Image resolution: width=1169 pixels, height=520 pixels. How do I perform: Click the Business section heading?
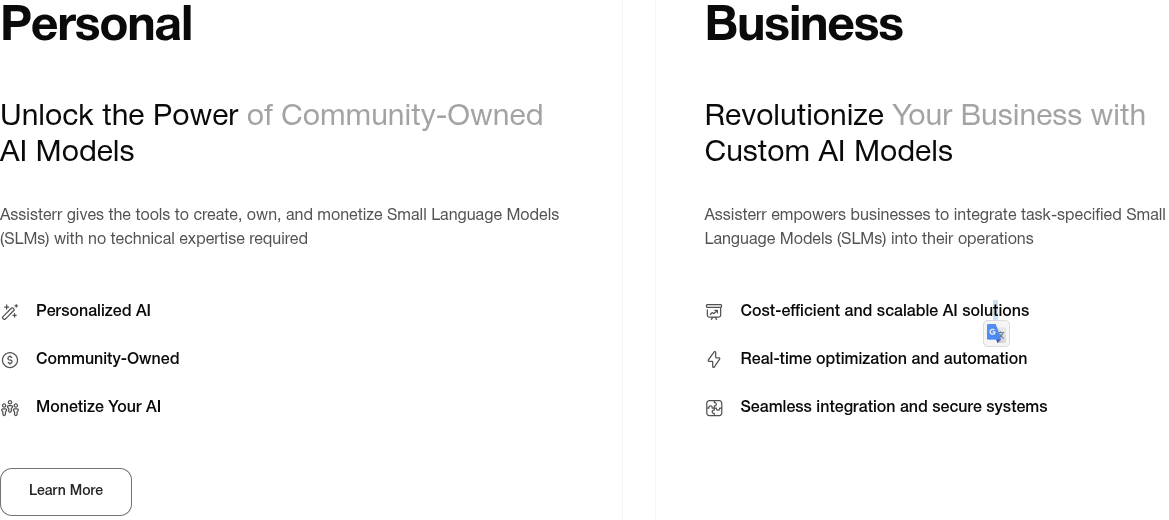(x=803, y=24)
